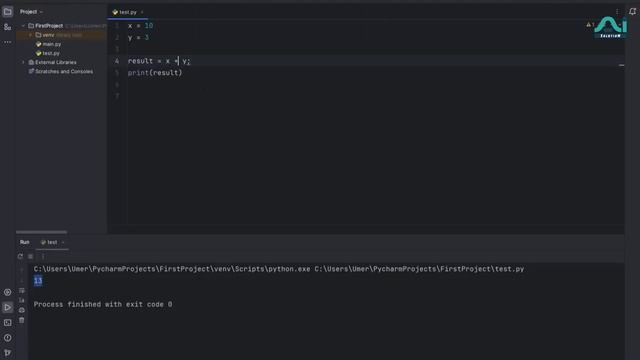The height and width of the screenshot is (360, 640).
Task: Click 'Process finished with exit code 0'
Action: 103,304
